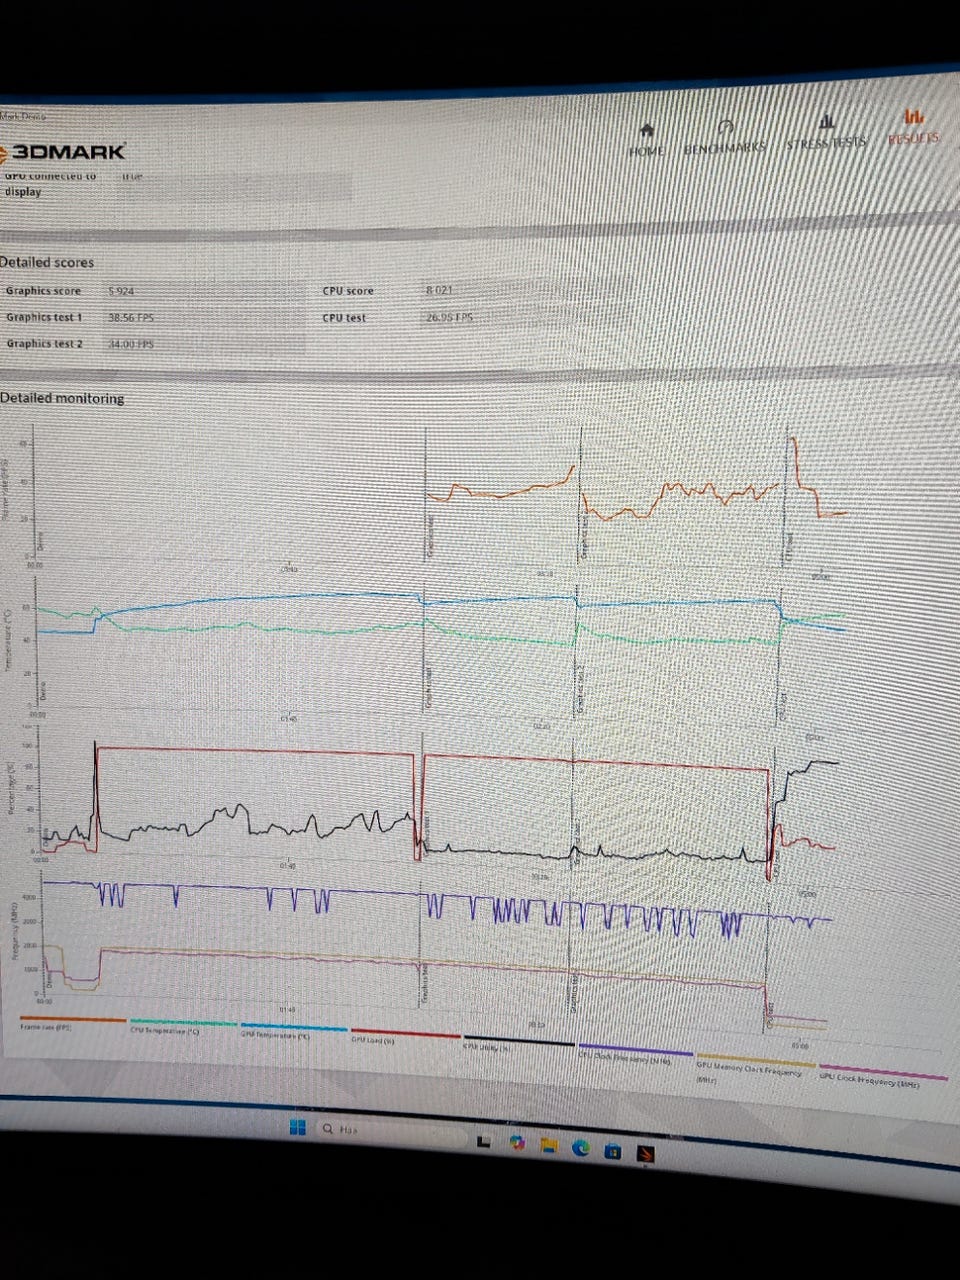Click the 3DMark icon in the taskbar
Image resolution: width=960 pixels, height=1280 pixels.
click(x=648, y=1154)
